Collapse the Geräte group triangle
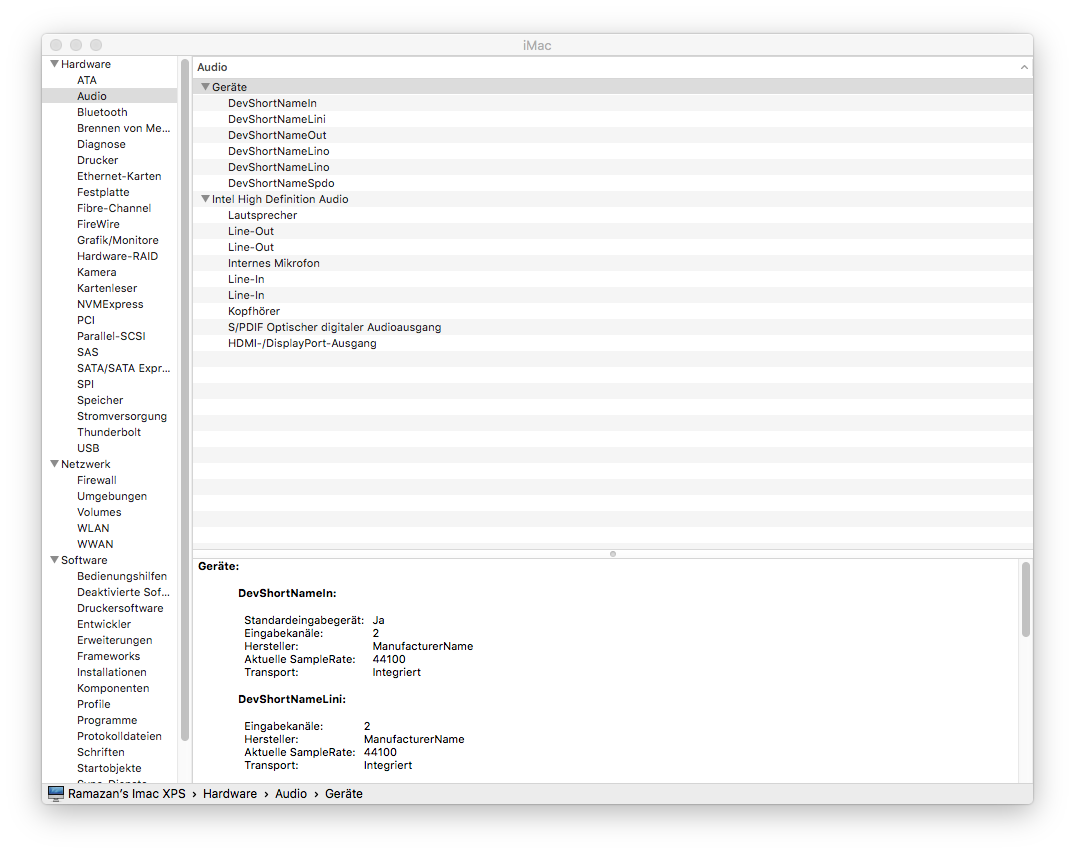This screenshot has height=854, width=1075. [205, 87]
